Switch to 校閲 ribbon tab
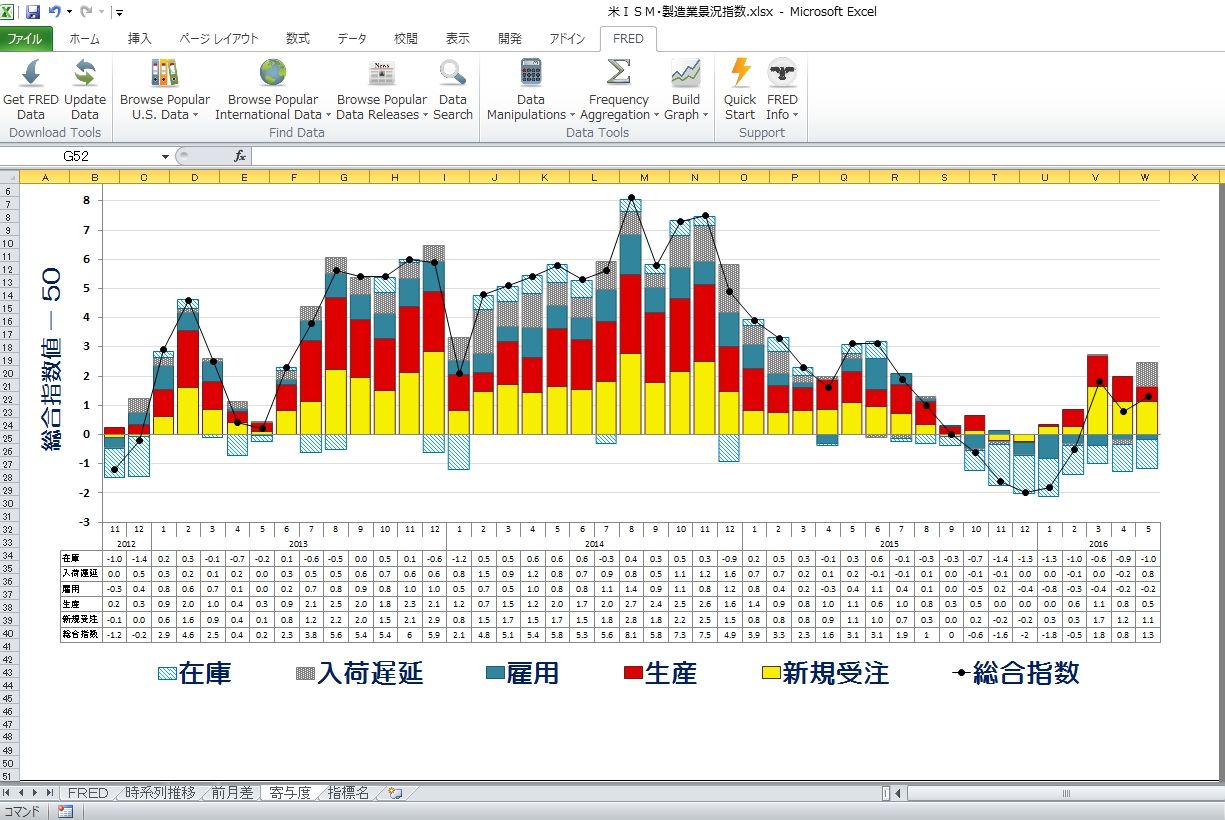Image resolution: width=1225 pixels, height=820 pixels. click(x=406, y=39)
